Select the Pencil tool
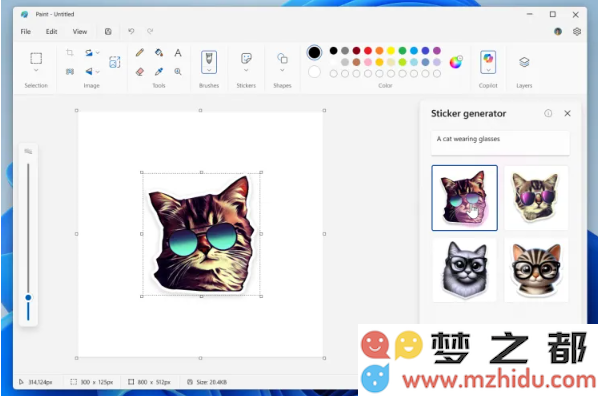 (x=140, y=53)
